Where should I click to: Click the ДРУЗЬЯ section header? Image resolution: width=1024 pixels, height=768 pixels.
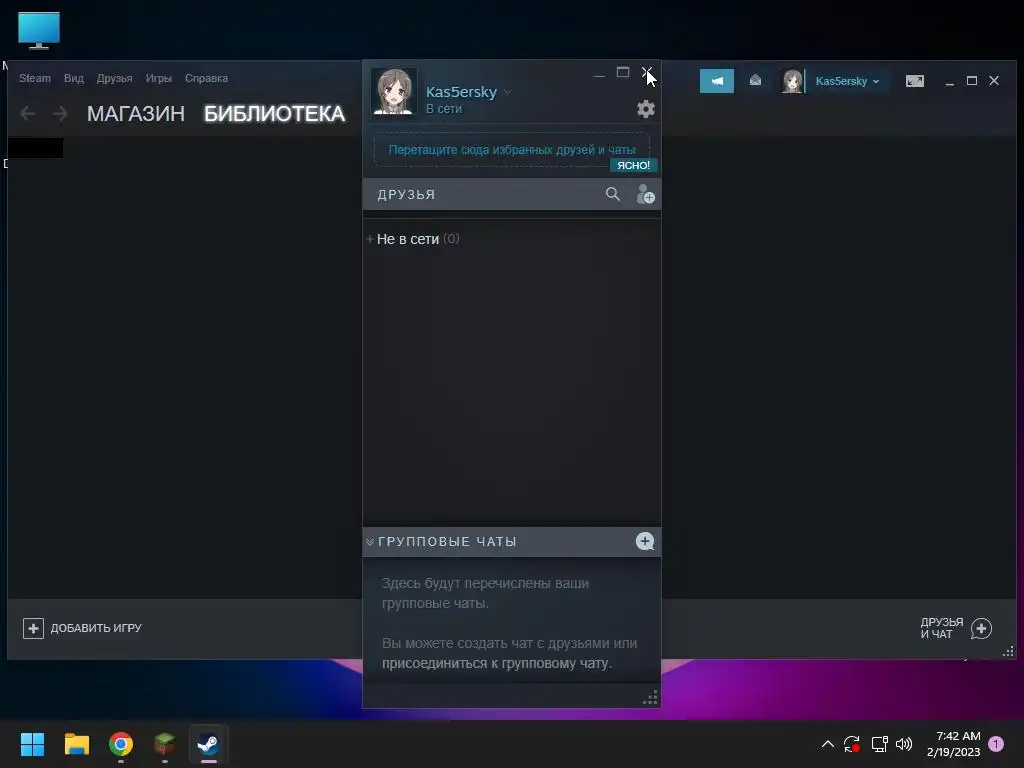click(406, 195)
